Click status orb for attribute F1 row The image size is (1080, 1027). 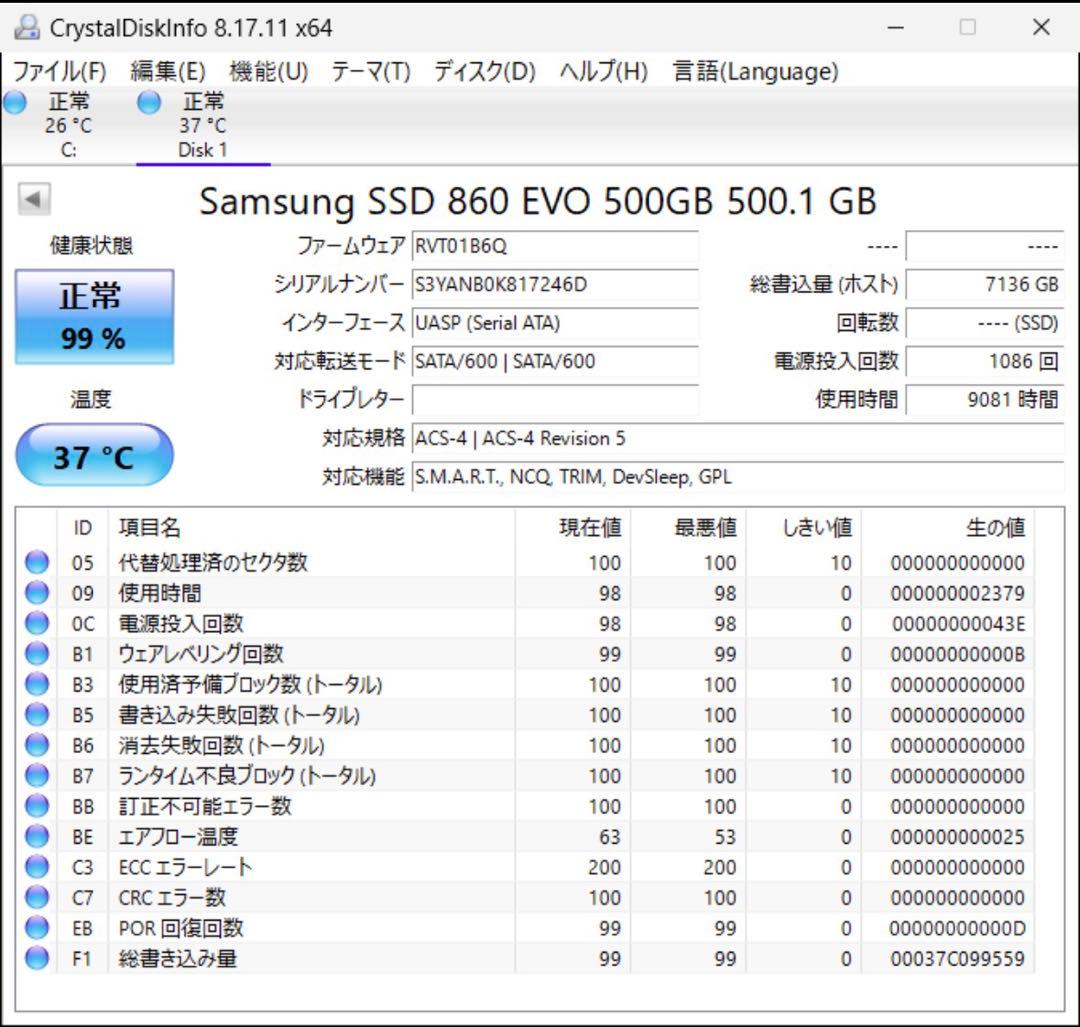[37, 957]
